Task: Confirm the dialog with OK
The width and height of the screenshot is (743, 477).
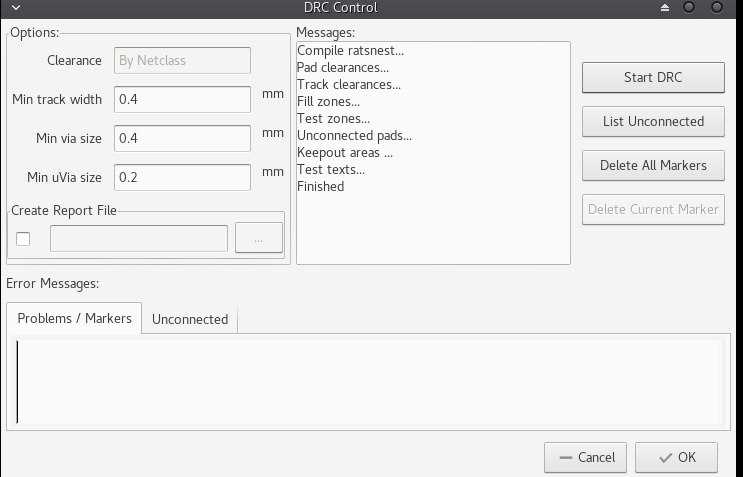Action: [x=676, y=457]
